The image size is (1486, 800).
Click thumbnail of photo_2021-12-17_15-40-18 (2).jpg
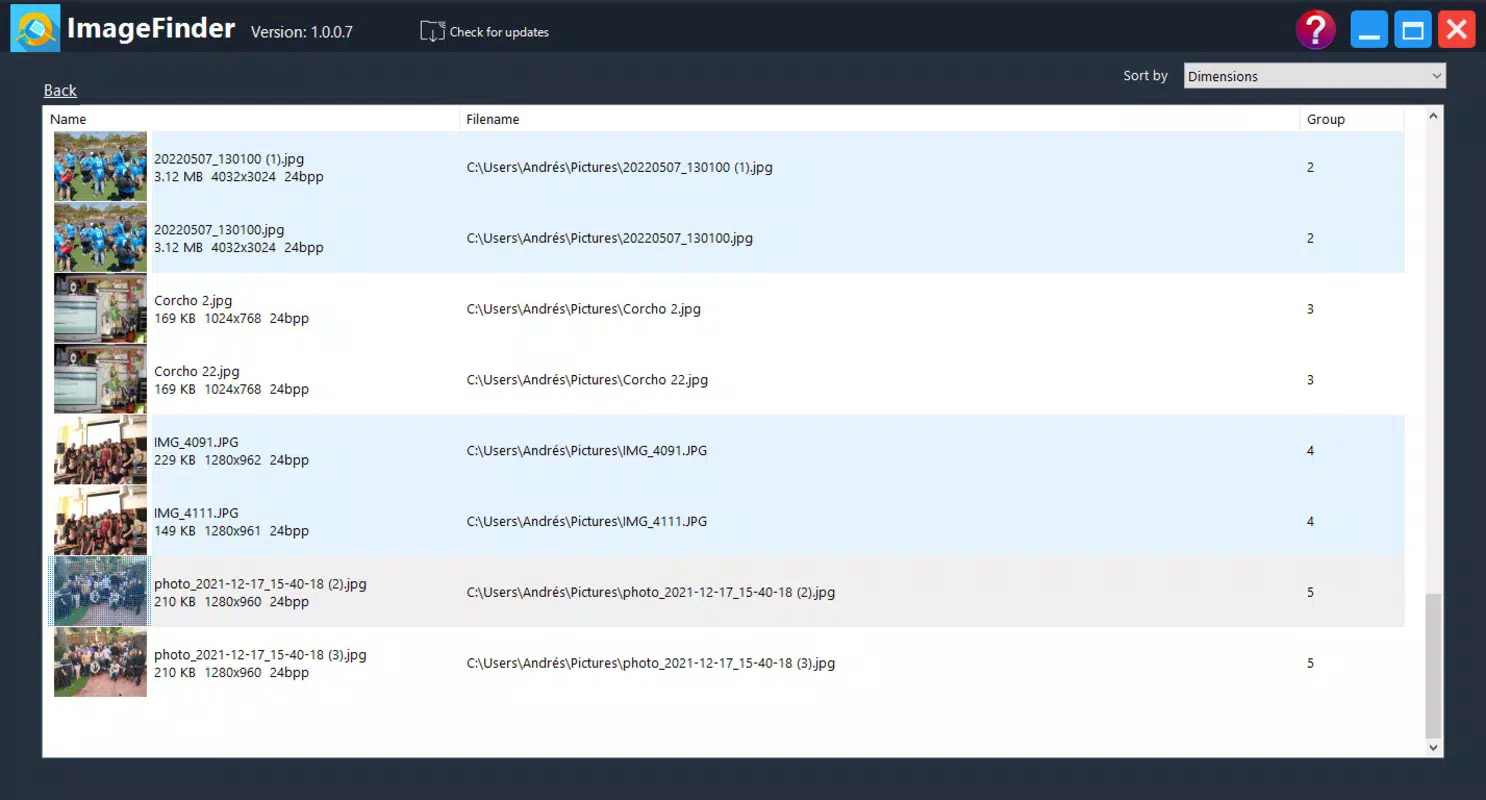(100, 592)
